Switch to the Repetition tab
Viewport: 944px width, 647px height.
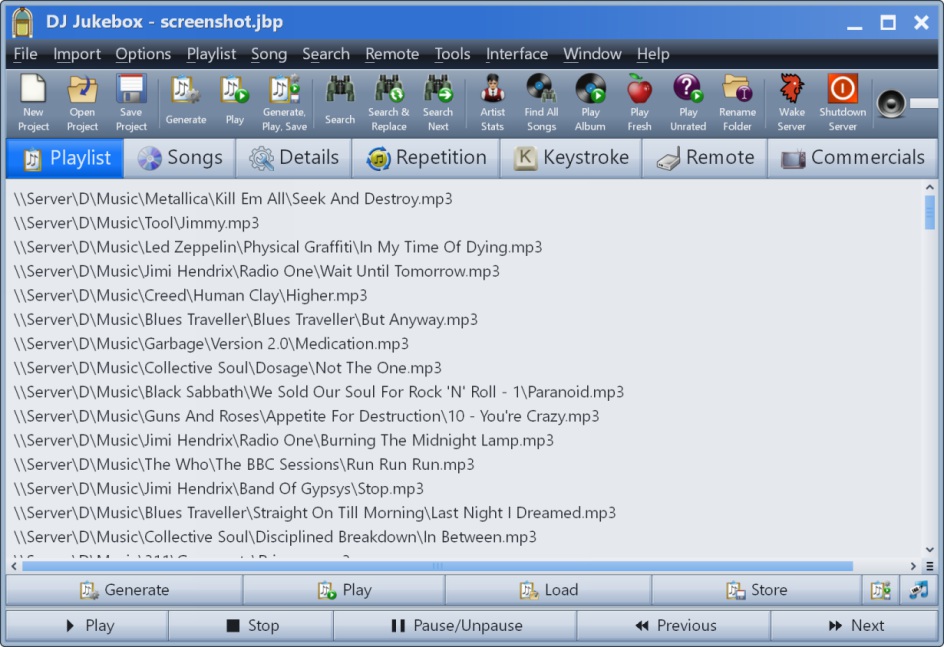pyautogui.click(x=426, y=157)
